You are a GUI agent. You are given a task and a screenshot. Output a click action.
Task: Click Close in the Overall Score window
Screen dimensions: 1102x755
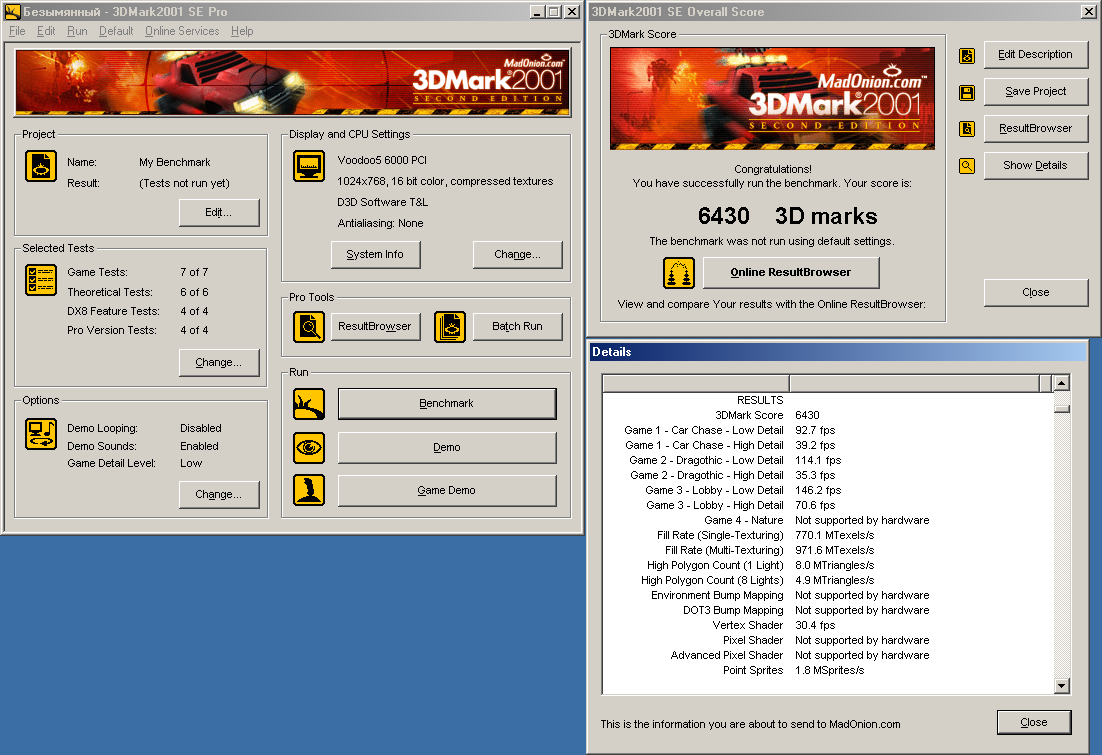click(x=1035, y=292)
